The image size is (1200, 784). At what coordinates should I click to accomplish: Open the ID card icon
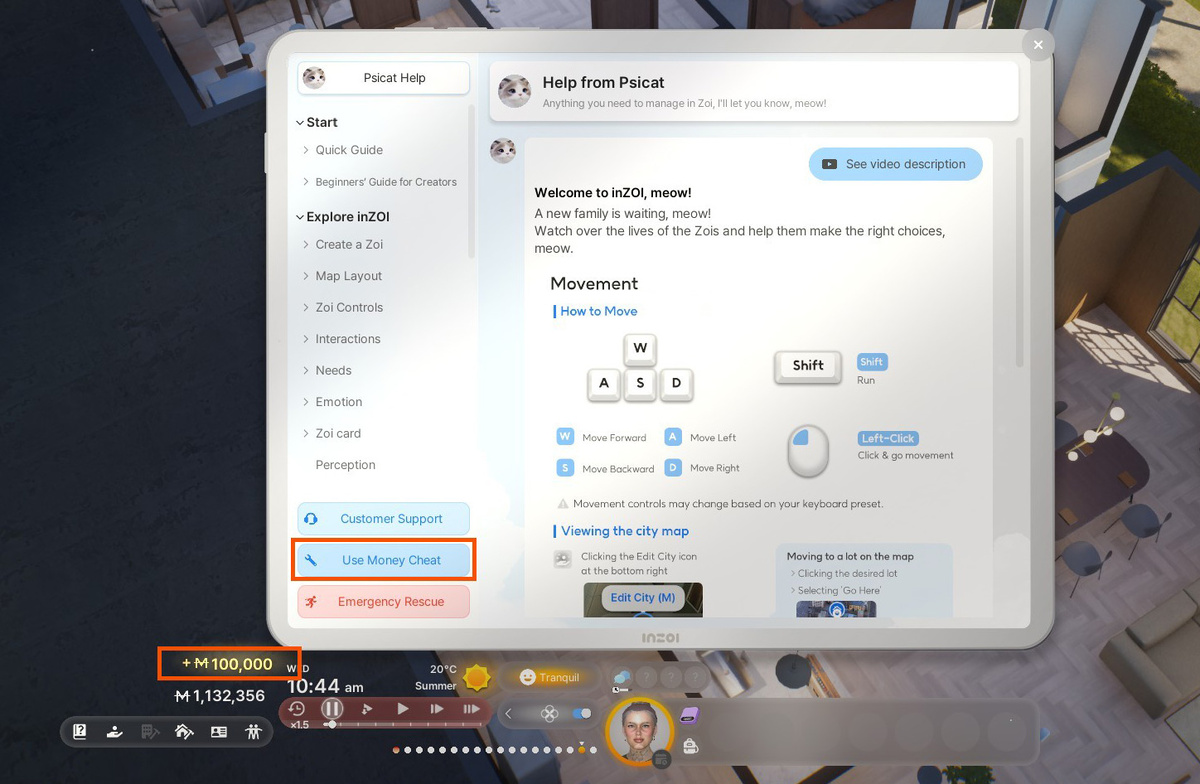pyautogui.click(x=219, y=732)
